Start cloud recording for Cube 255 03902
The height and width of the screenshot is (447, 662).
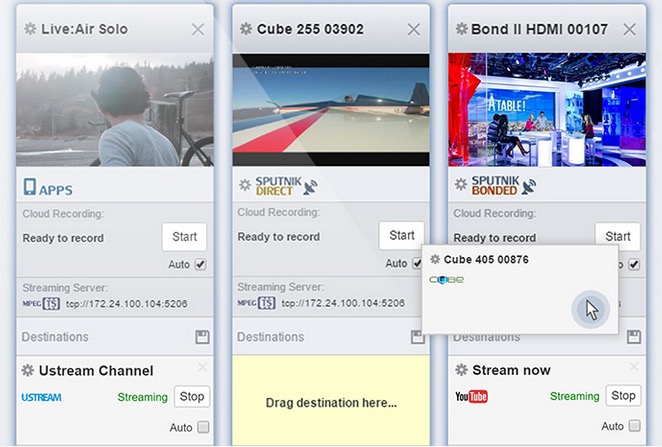tap(401, 236)
